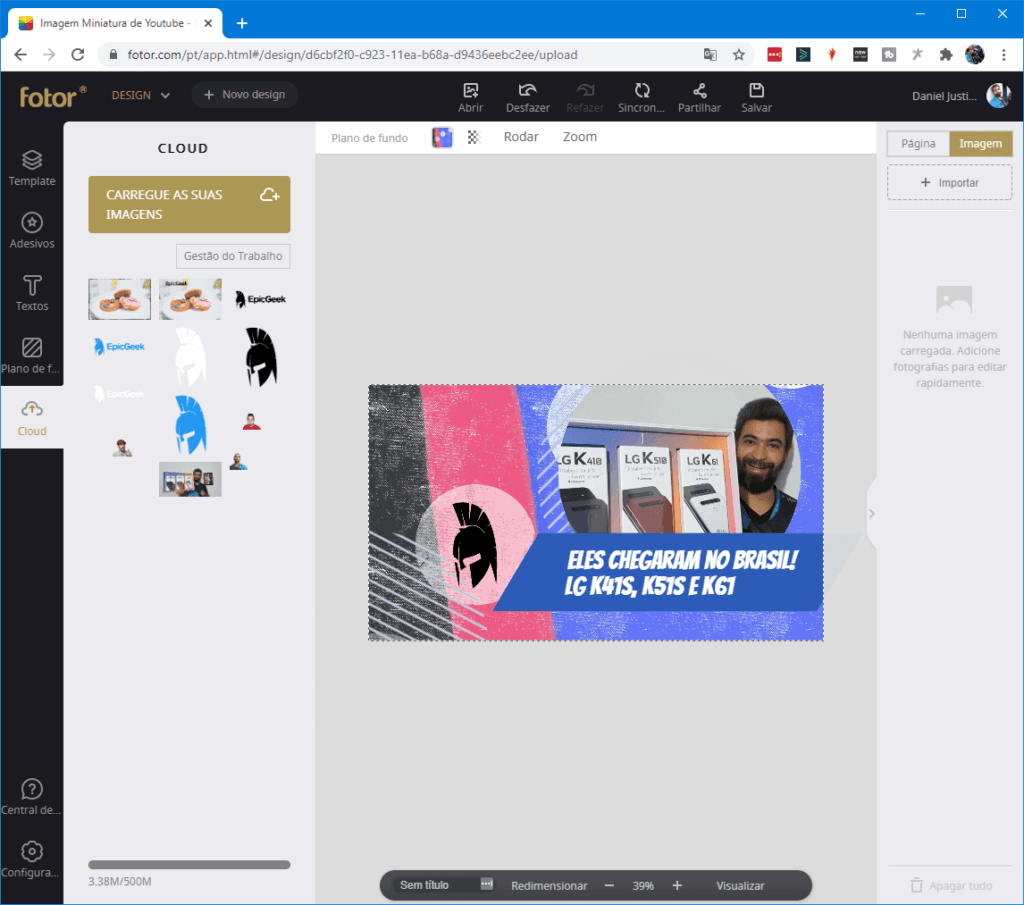Click the Carregue as suas imagens button
The height and width of the screenshot is (905, 1024).
point(189,205)
